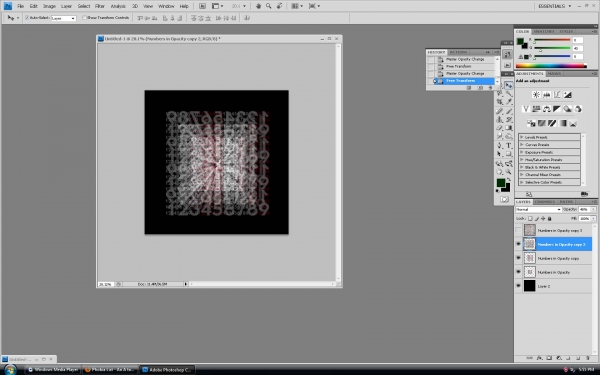Screen dimensions: 600x375
Task: Open the Filter menu
Action: pyautogui.click(x=100, y=6)
